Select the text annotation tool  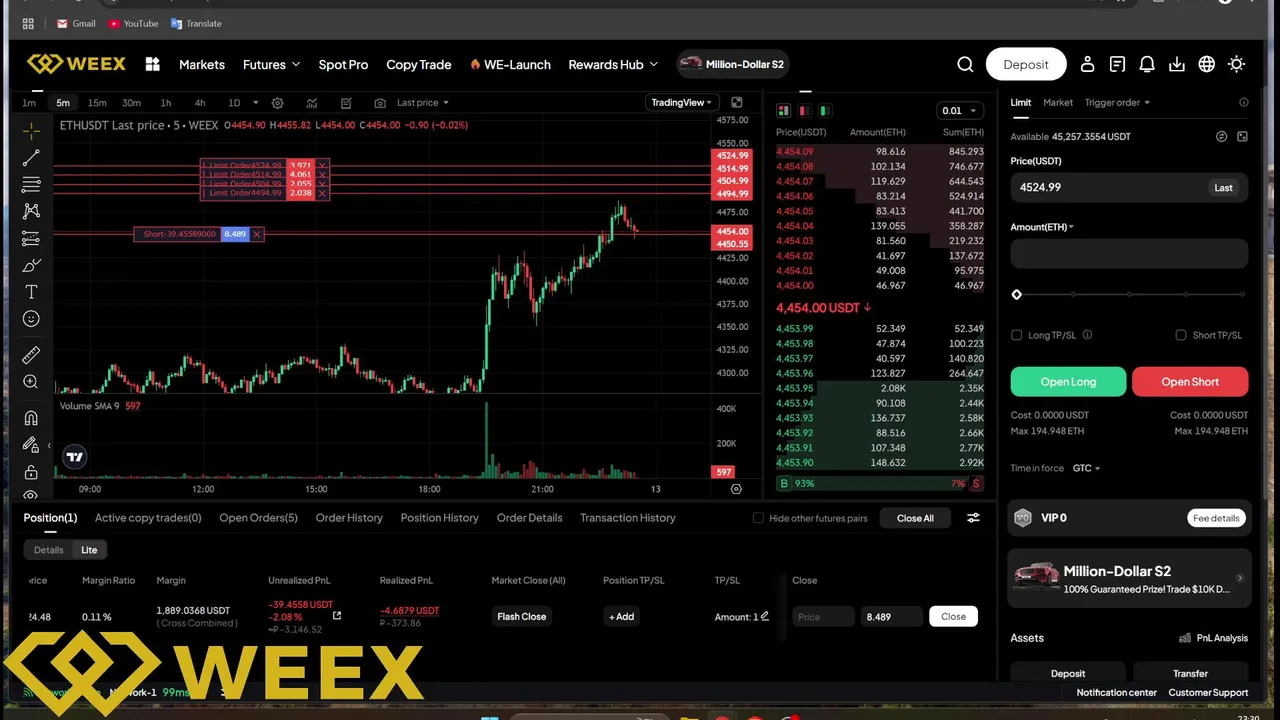pyautogui.click(x=31, y=292)
